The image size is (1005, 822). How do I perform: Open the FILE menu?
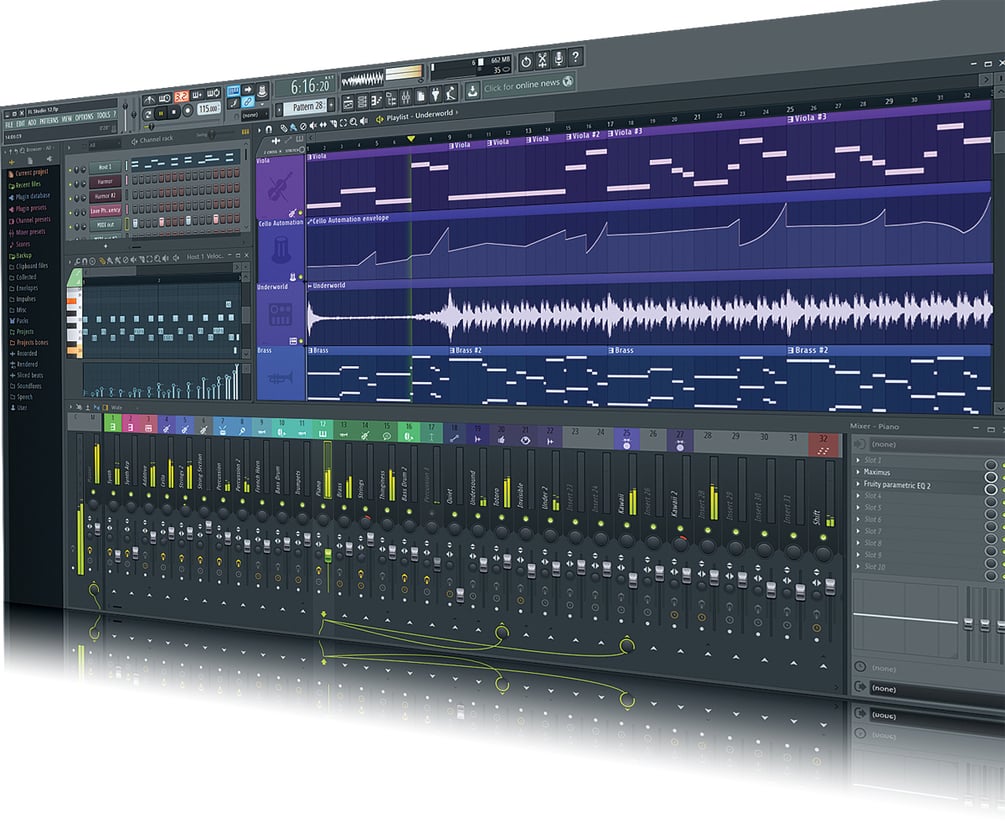[9, 124]
